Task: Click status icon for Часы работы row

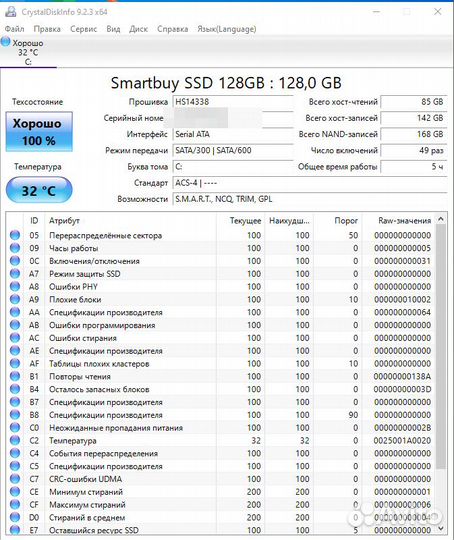Action: tap(15, 248)
